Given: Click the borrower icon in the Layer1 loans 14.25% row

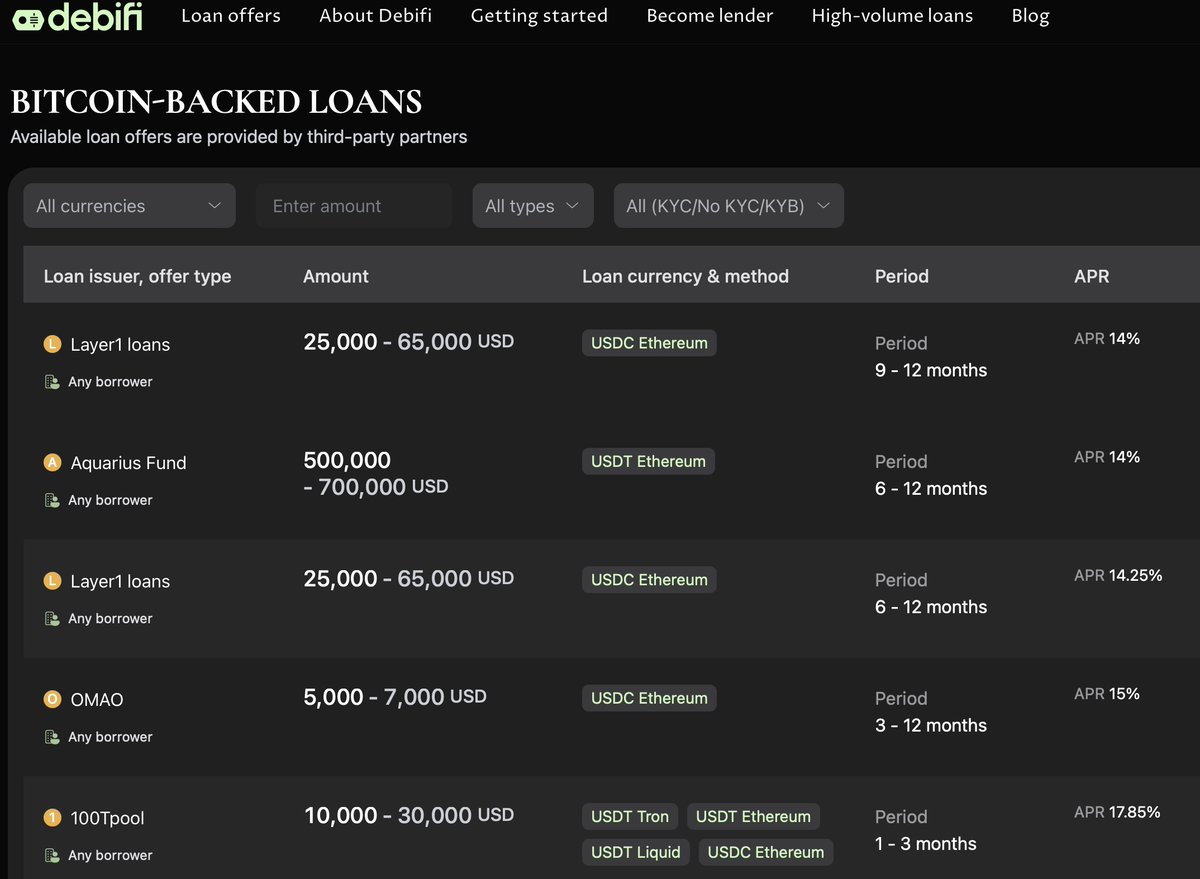Looking at the screenshot, I should 52,619.
